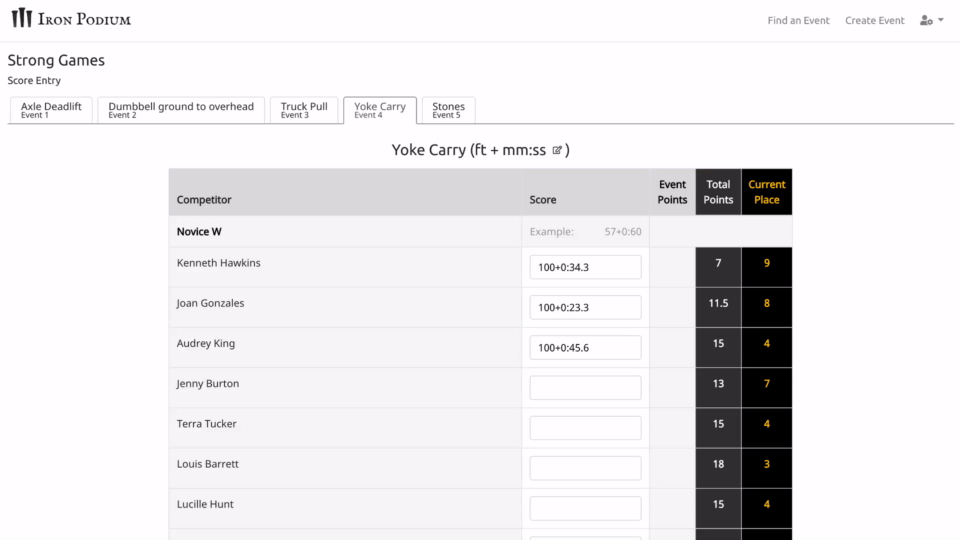Click the Novice W division row
The height and width of the screenshot is (540, 960).
point(480,231)
